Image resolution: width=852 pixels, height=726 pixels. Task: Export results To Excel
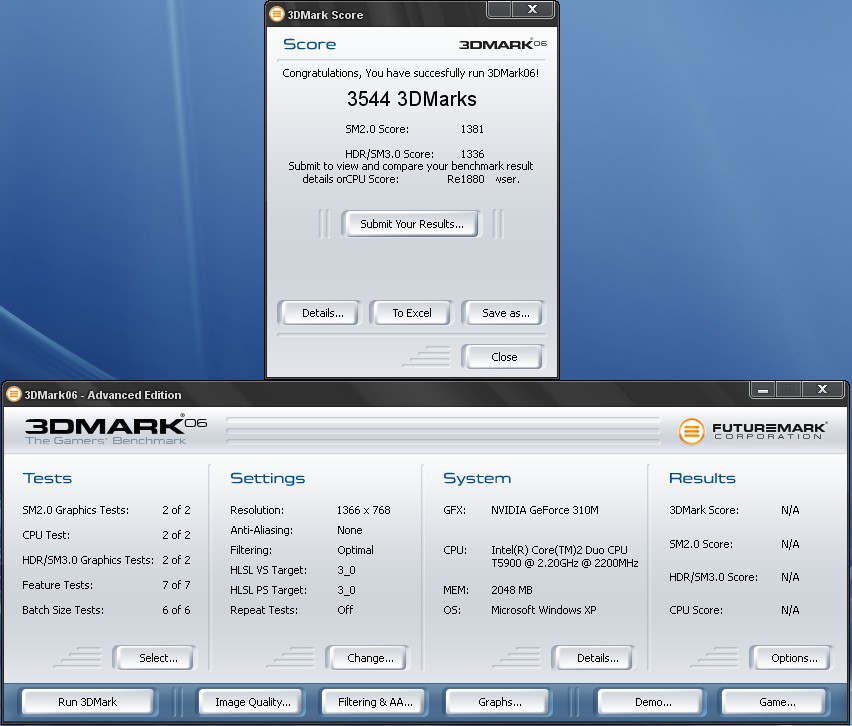tap(411, 313)
